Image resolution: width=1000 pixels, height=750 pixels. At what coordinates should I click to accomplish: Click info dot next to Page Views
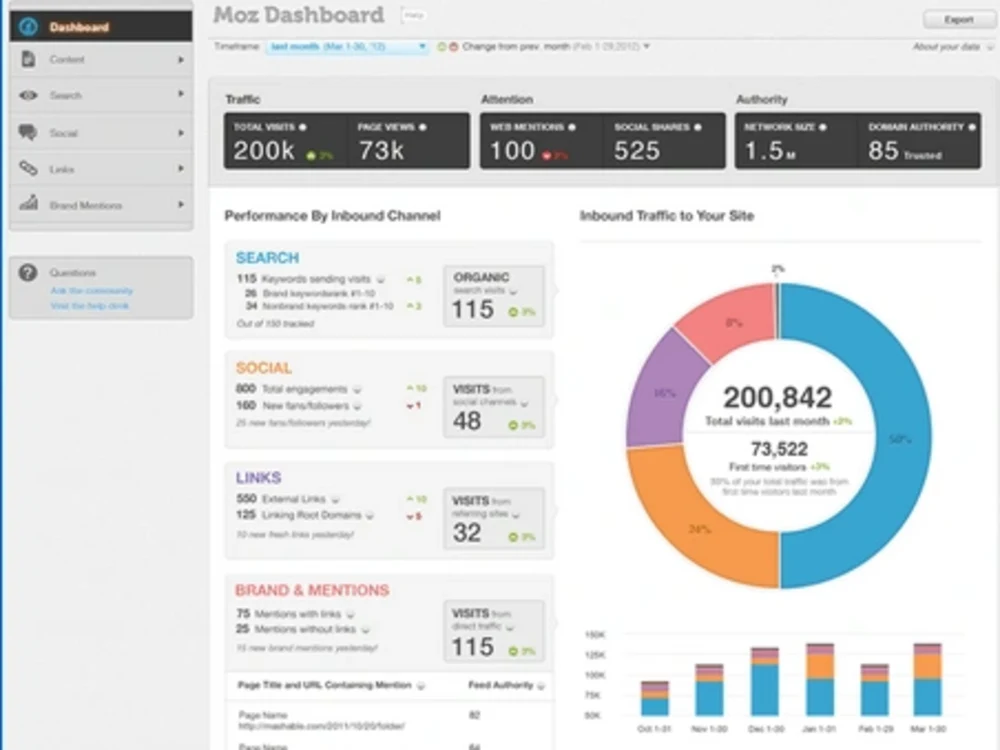(422, 128)
